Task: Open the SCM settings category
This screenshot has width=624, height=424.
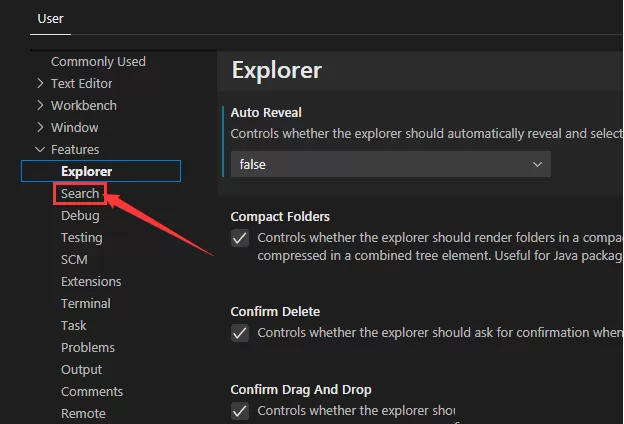Action: [74, 260]
